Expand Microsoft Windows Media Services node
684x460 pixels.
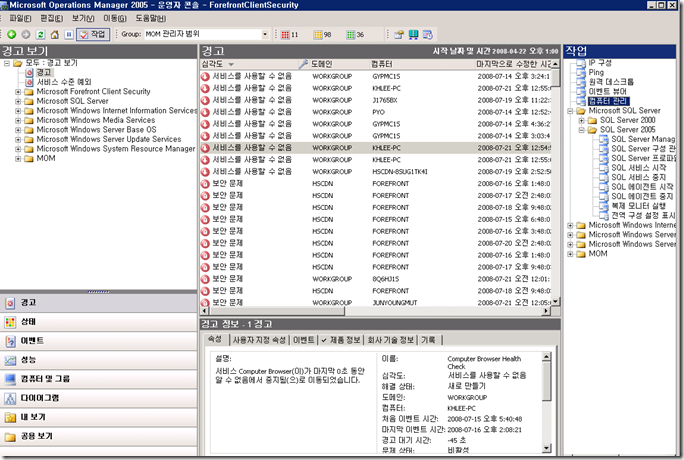point(18,120)
